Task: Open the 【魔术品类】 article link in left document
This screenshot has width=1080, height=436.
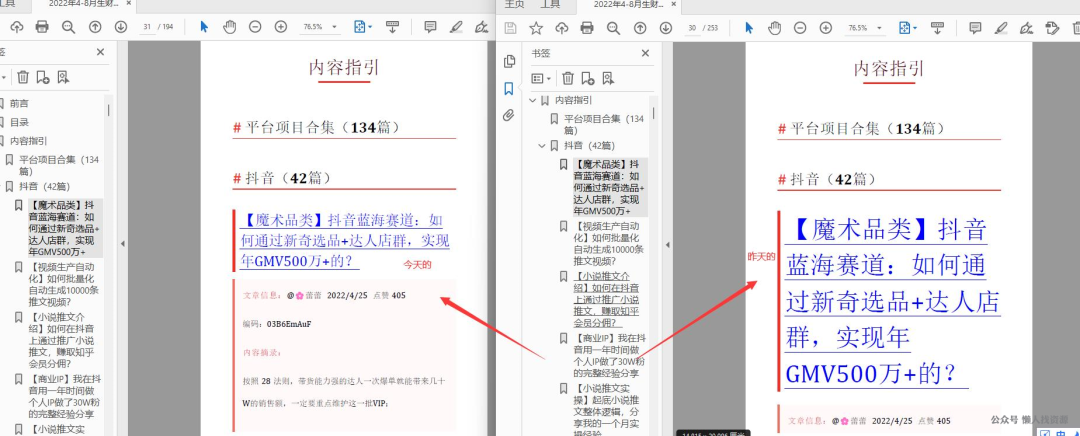Action: coord(344,241)
